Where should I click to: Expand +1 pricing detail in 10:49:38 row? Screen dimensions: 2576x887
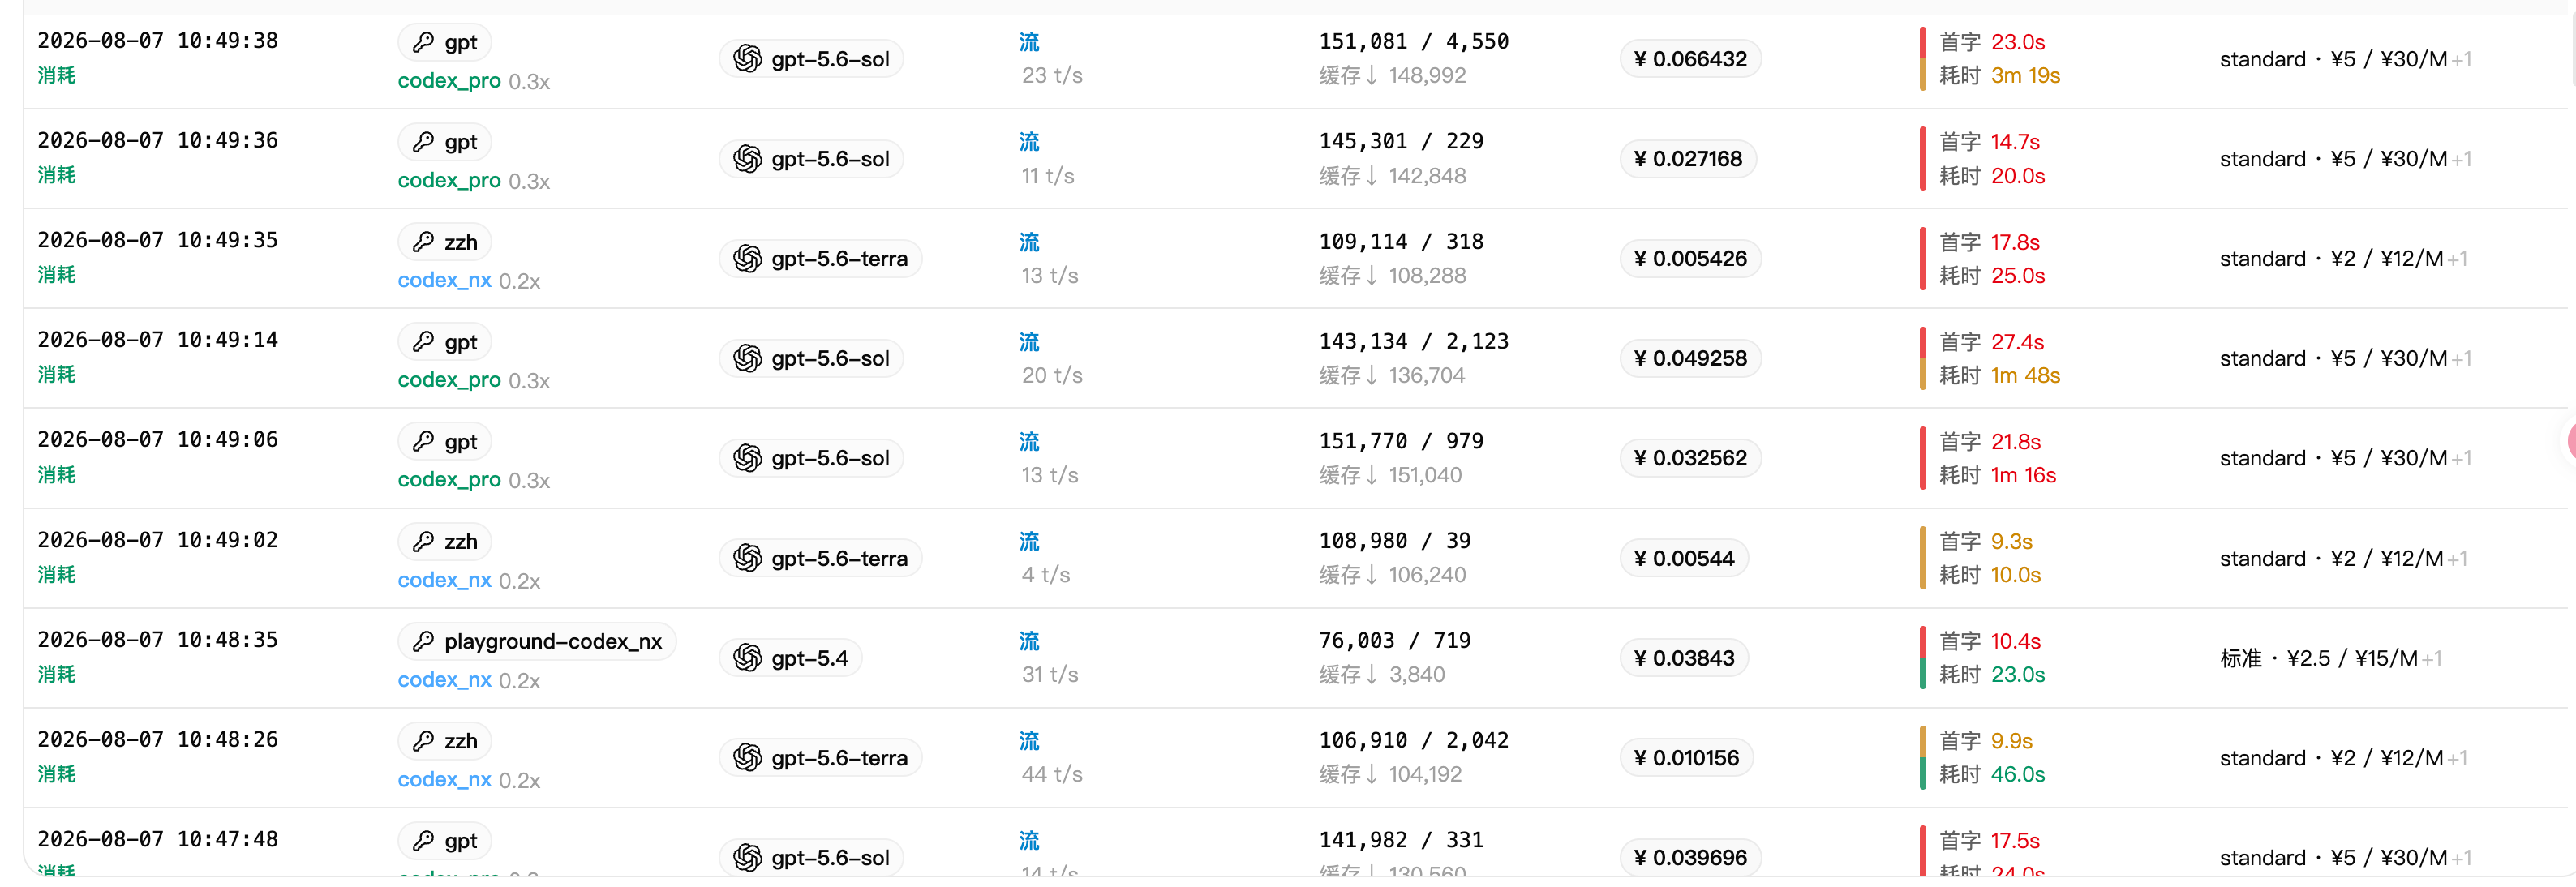[2461, 60]
